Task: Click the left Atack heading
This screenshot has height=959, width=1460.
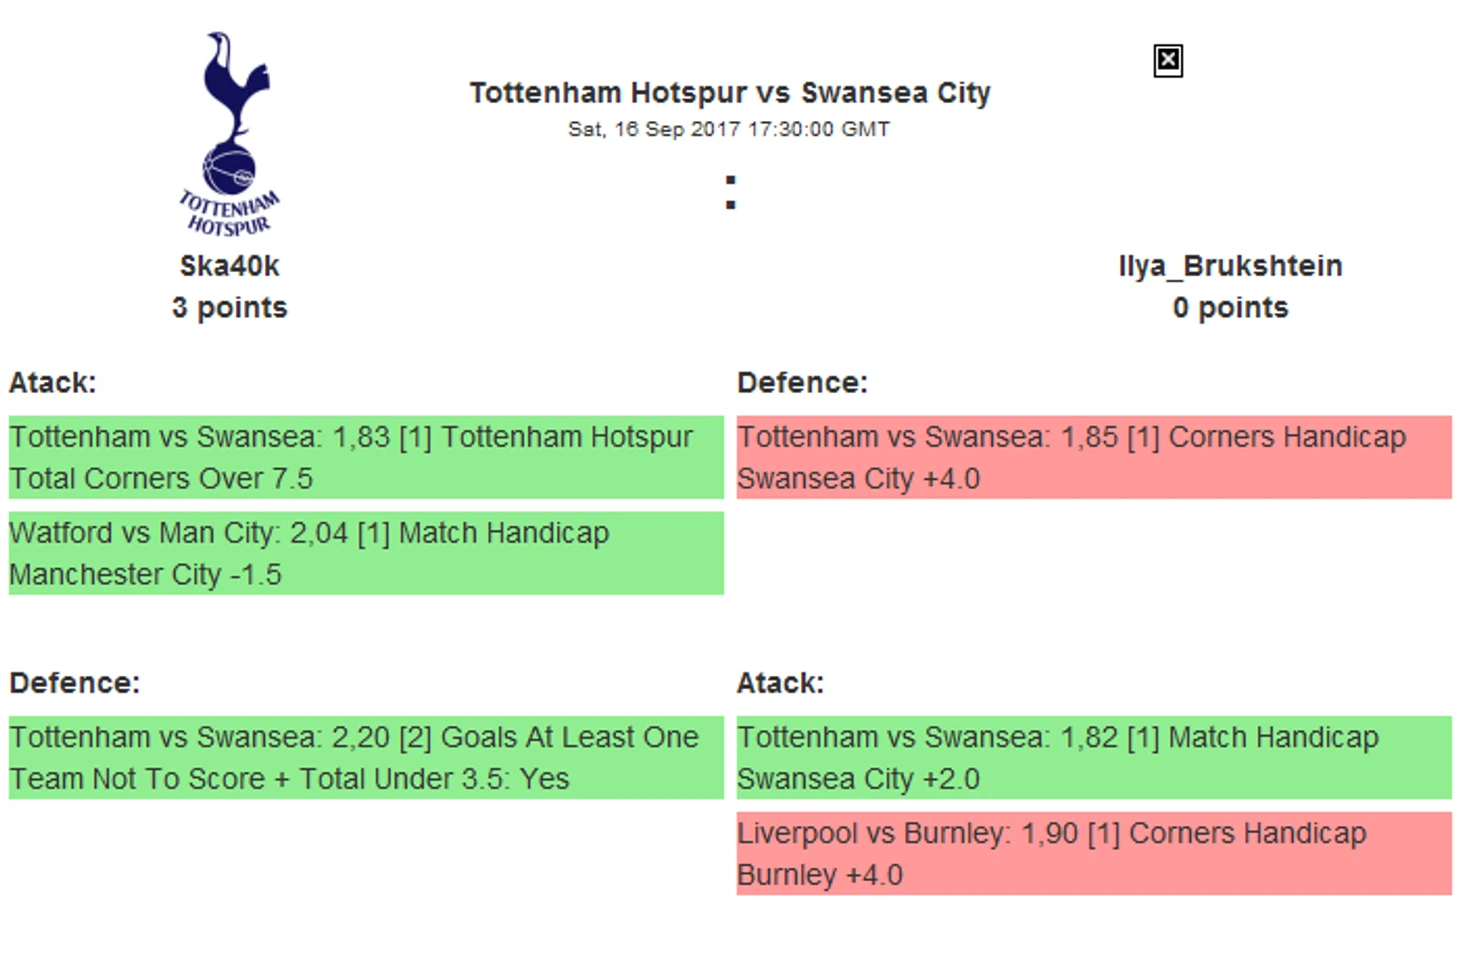Action: [x=53, y=383]
